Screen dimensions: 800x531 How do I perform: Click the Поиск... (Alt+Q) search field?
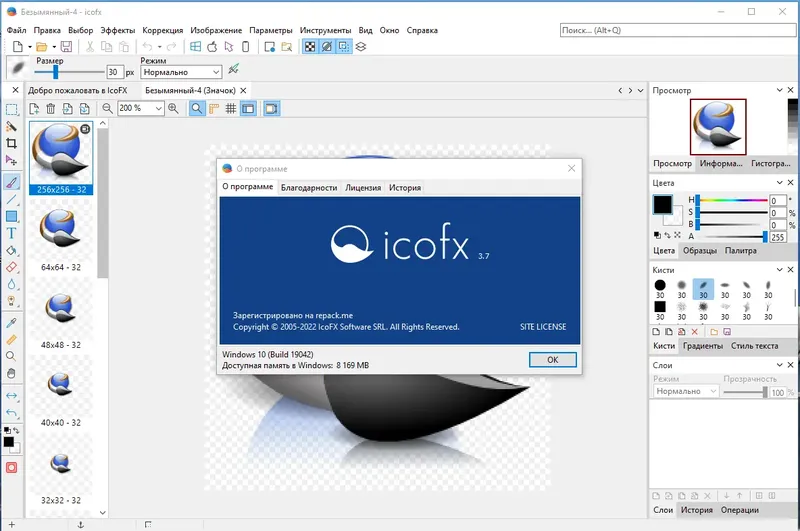click(678, 31)
